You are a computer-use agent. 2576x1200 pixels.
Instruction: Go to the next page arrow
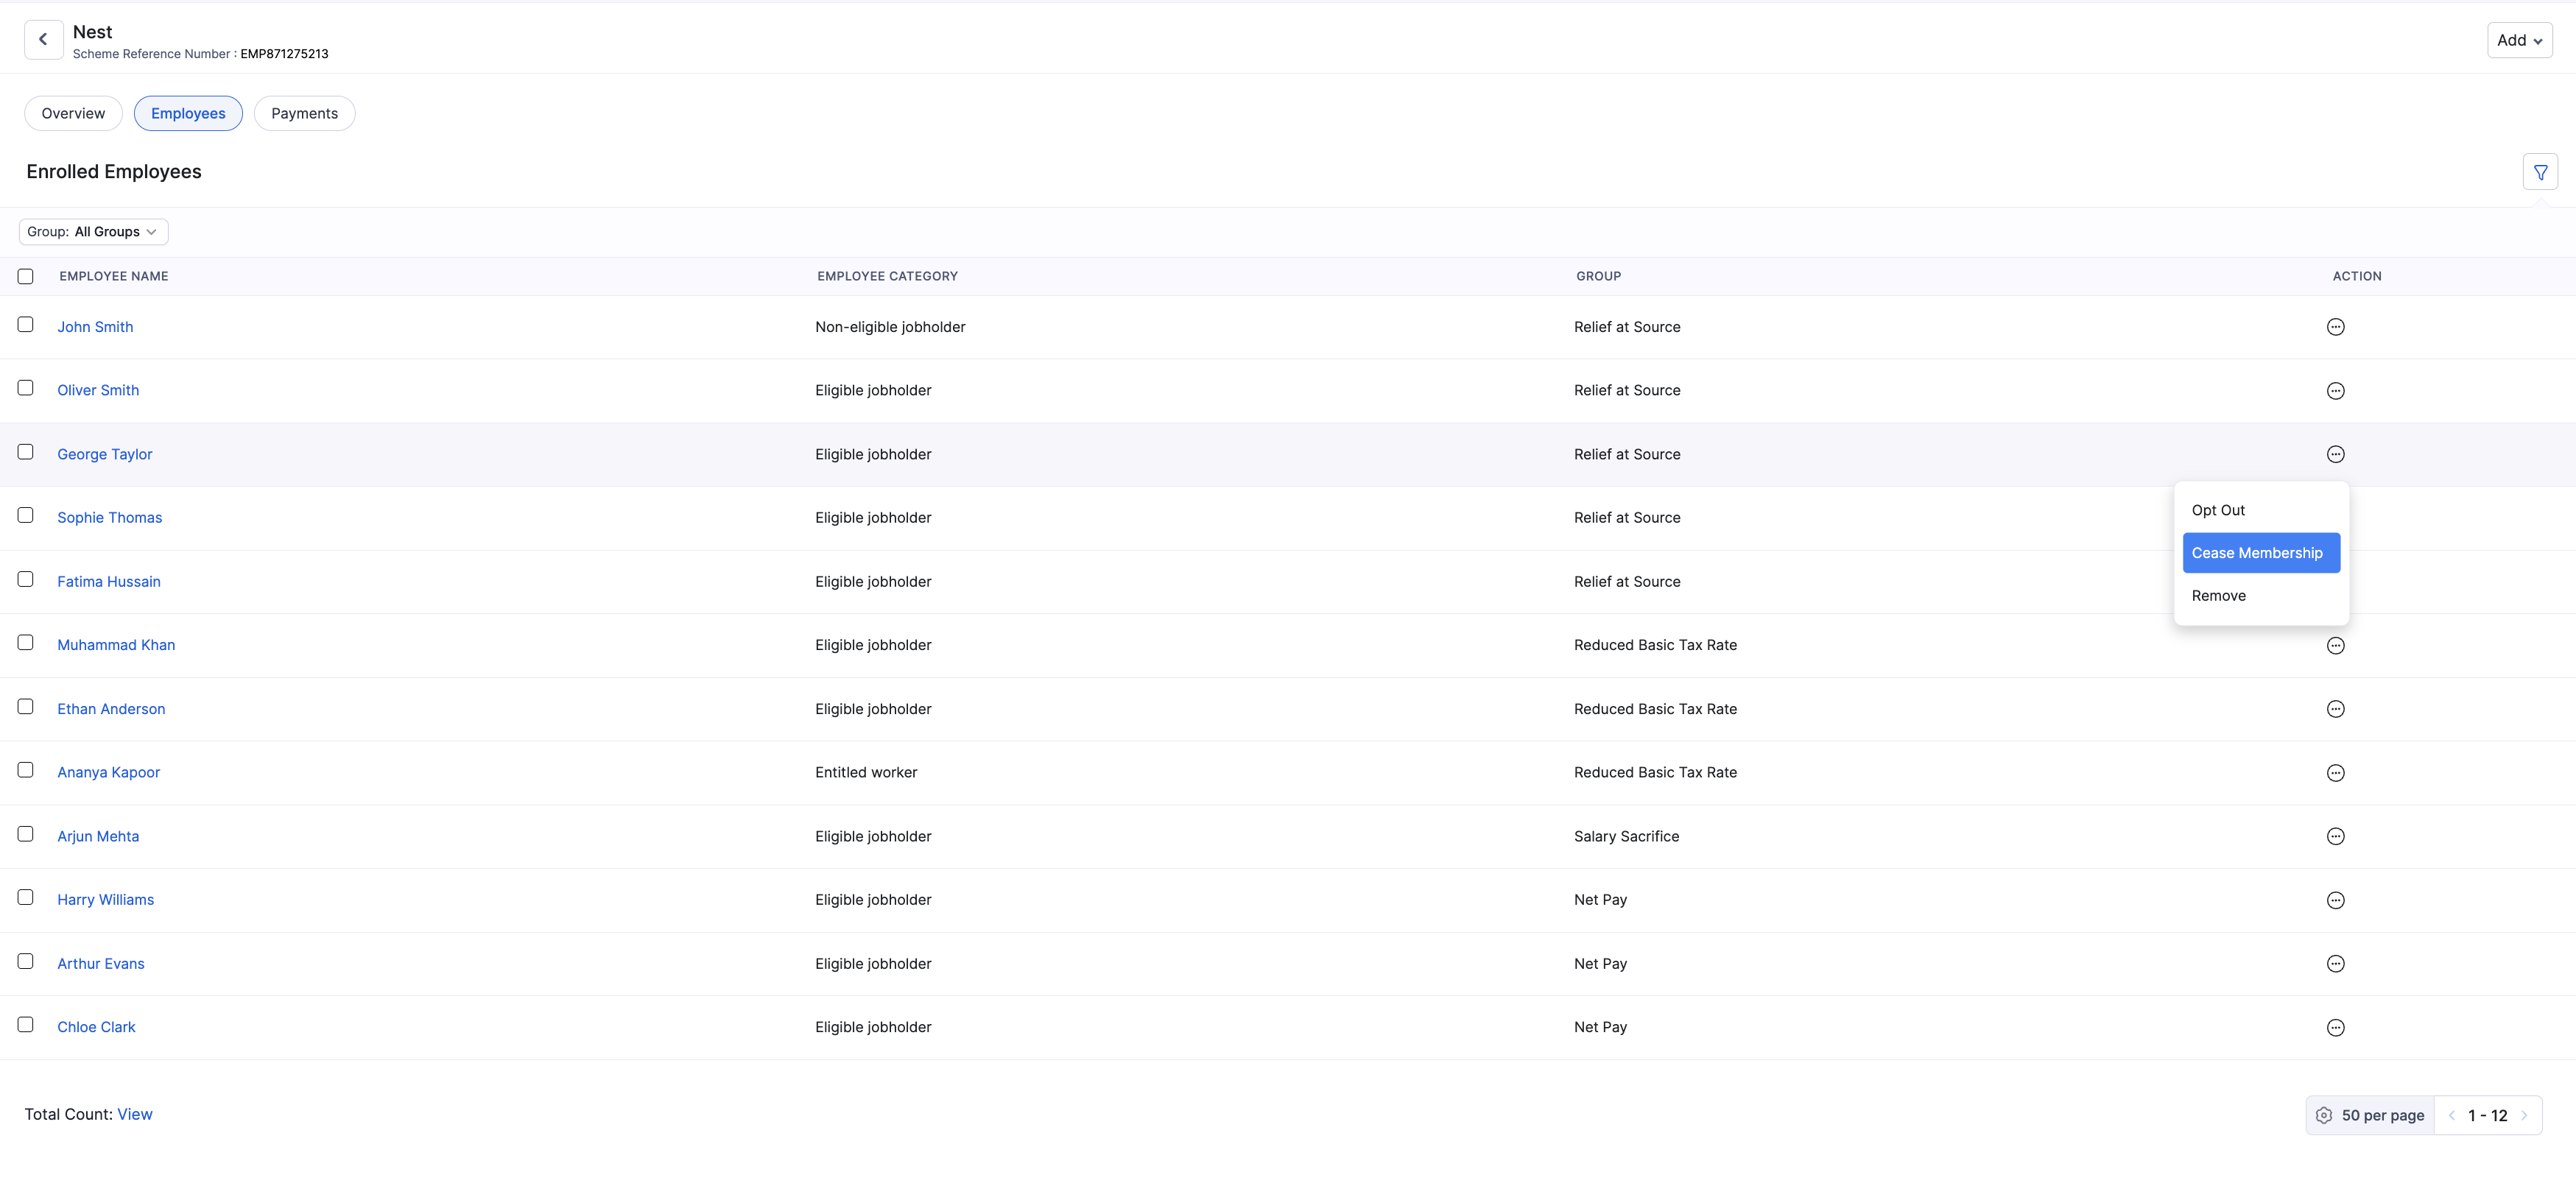click(x=2524, y=1115)
